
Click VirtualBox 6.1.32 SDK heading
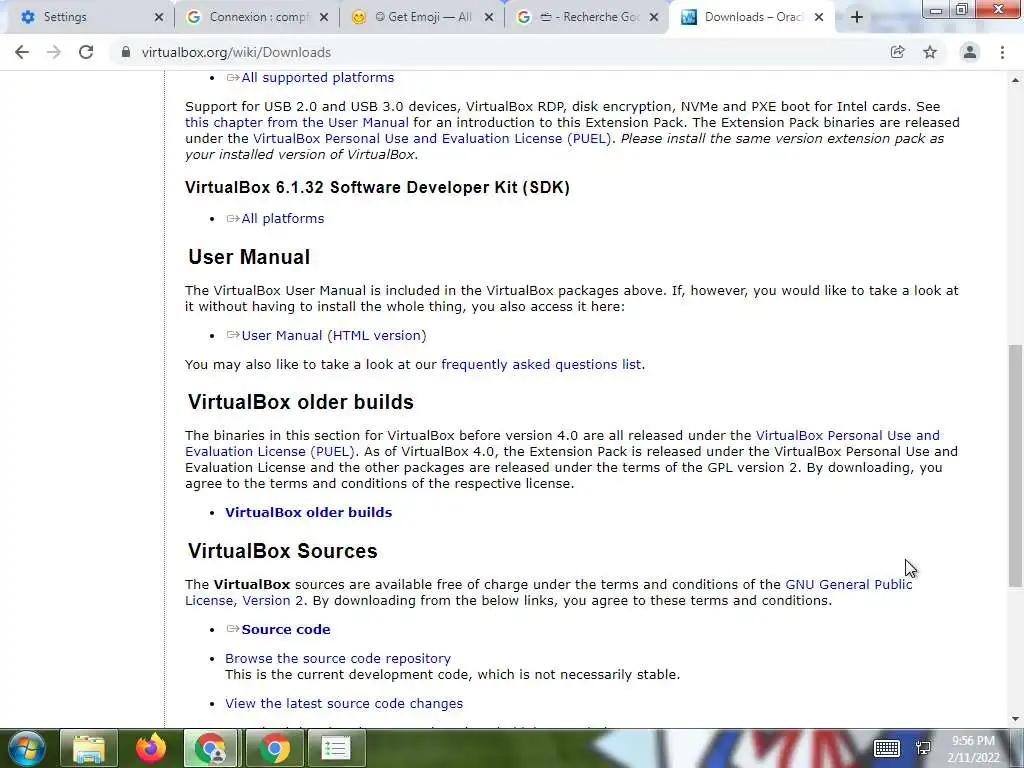[x=377, y=187]
